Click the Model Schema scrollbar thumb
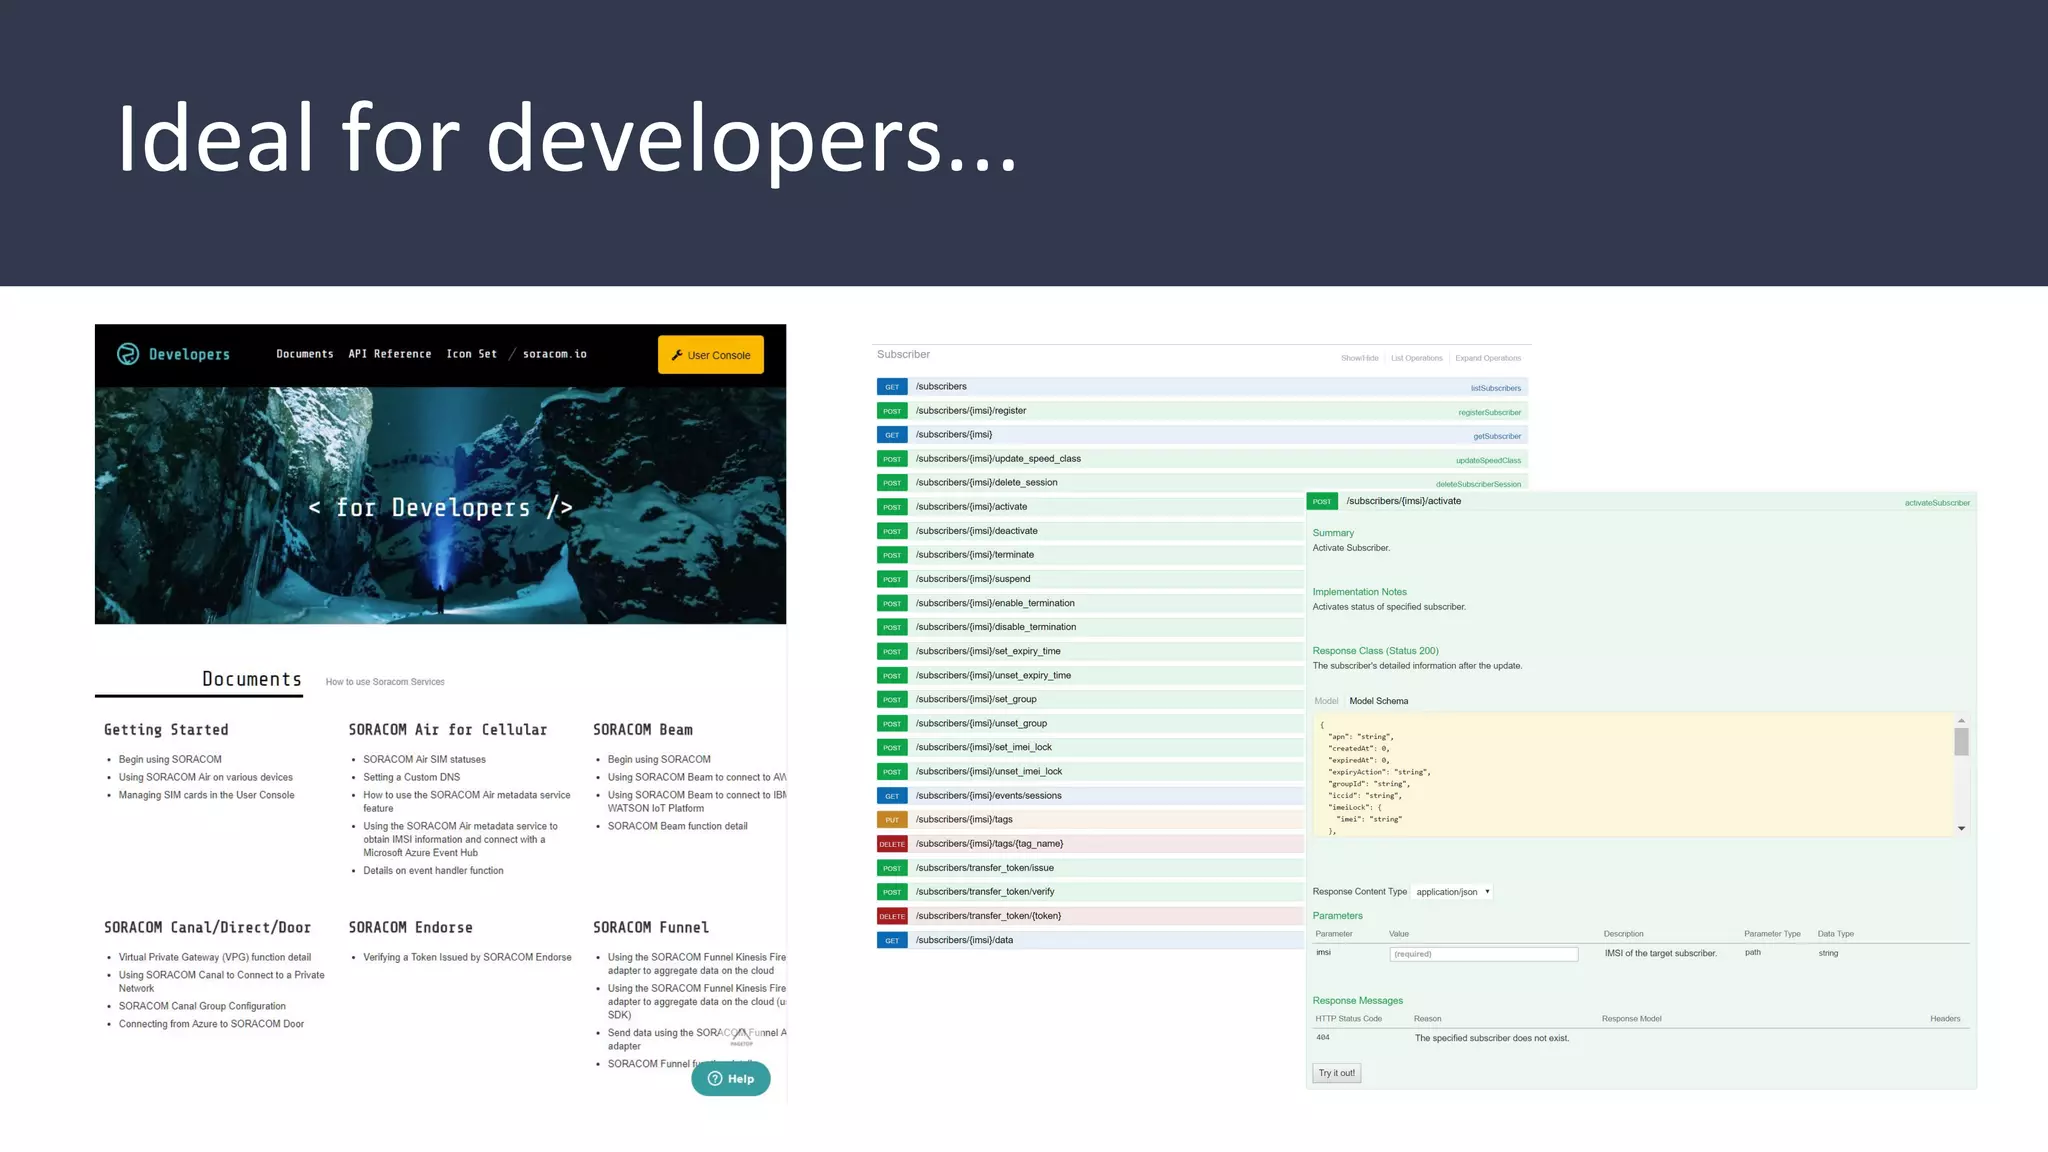 click(1961, 742)
